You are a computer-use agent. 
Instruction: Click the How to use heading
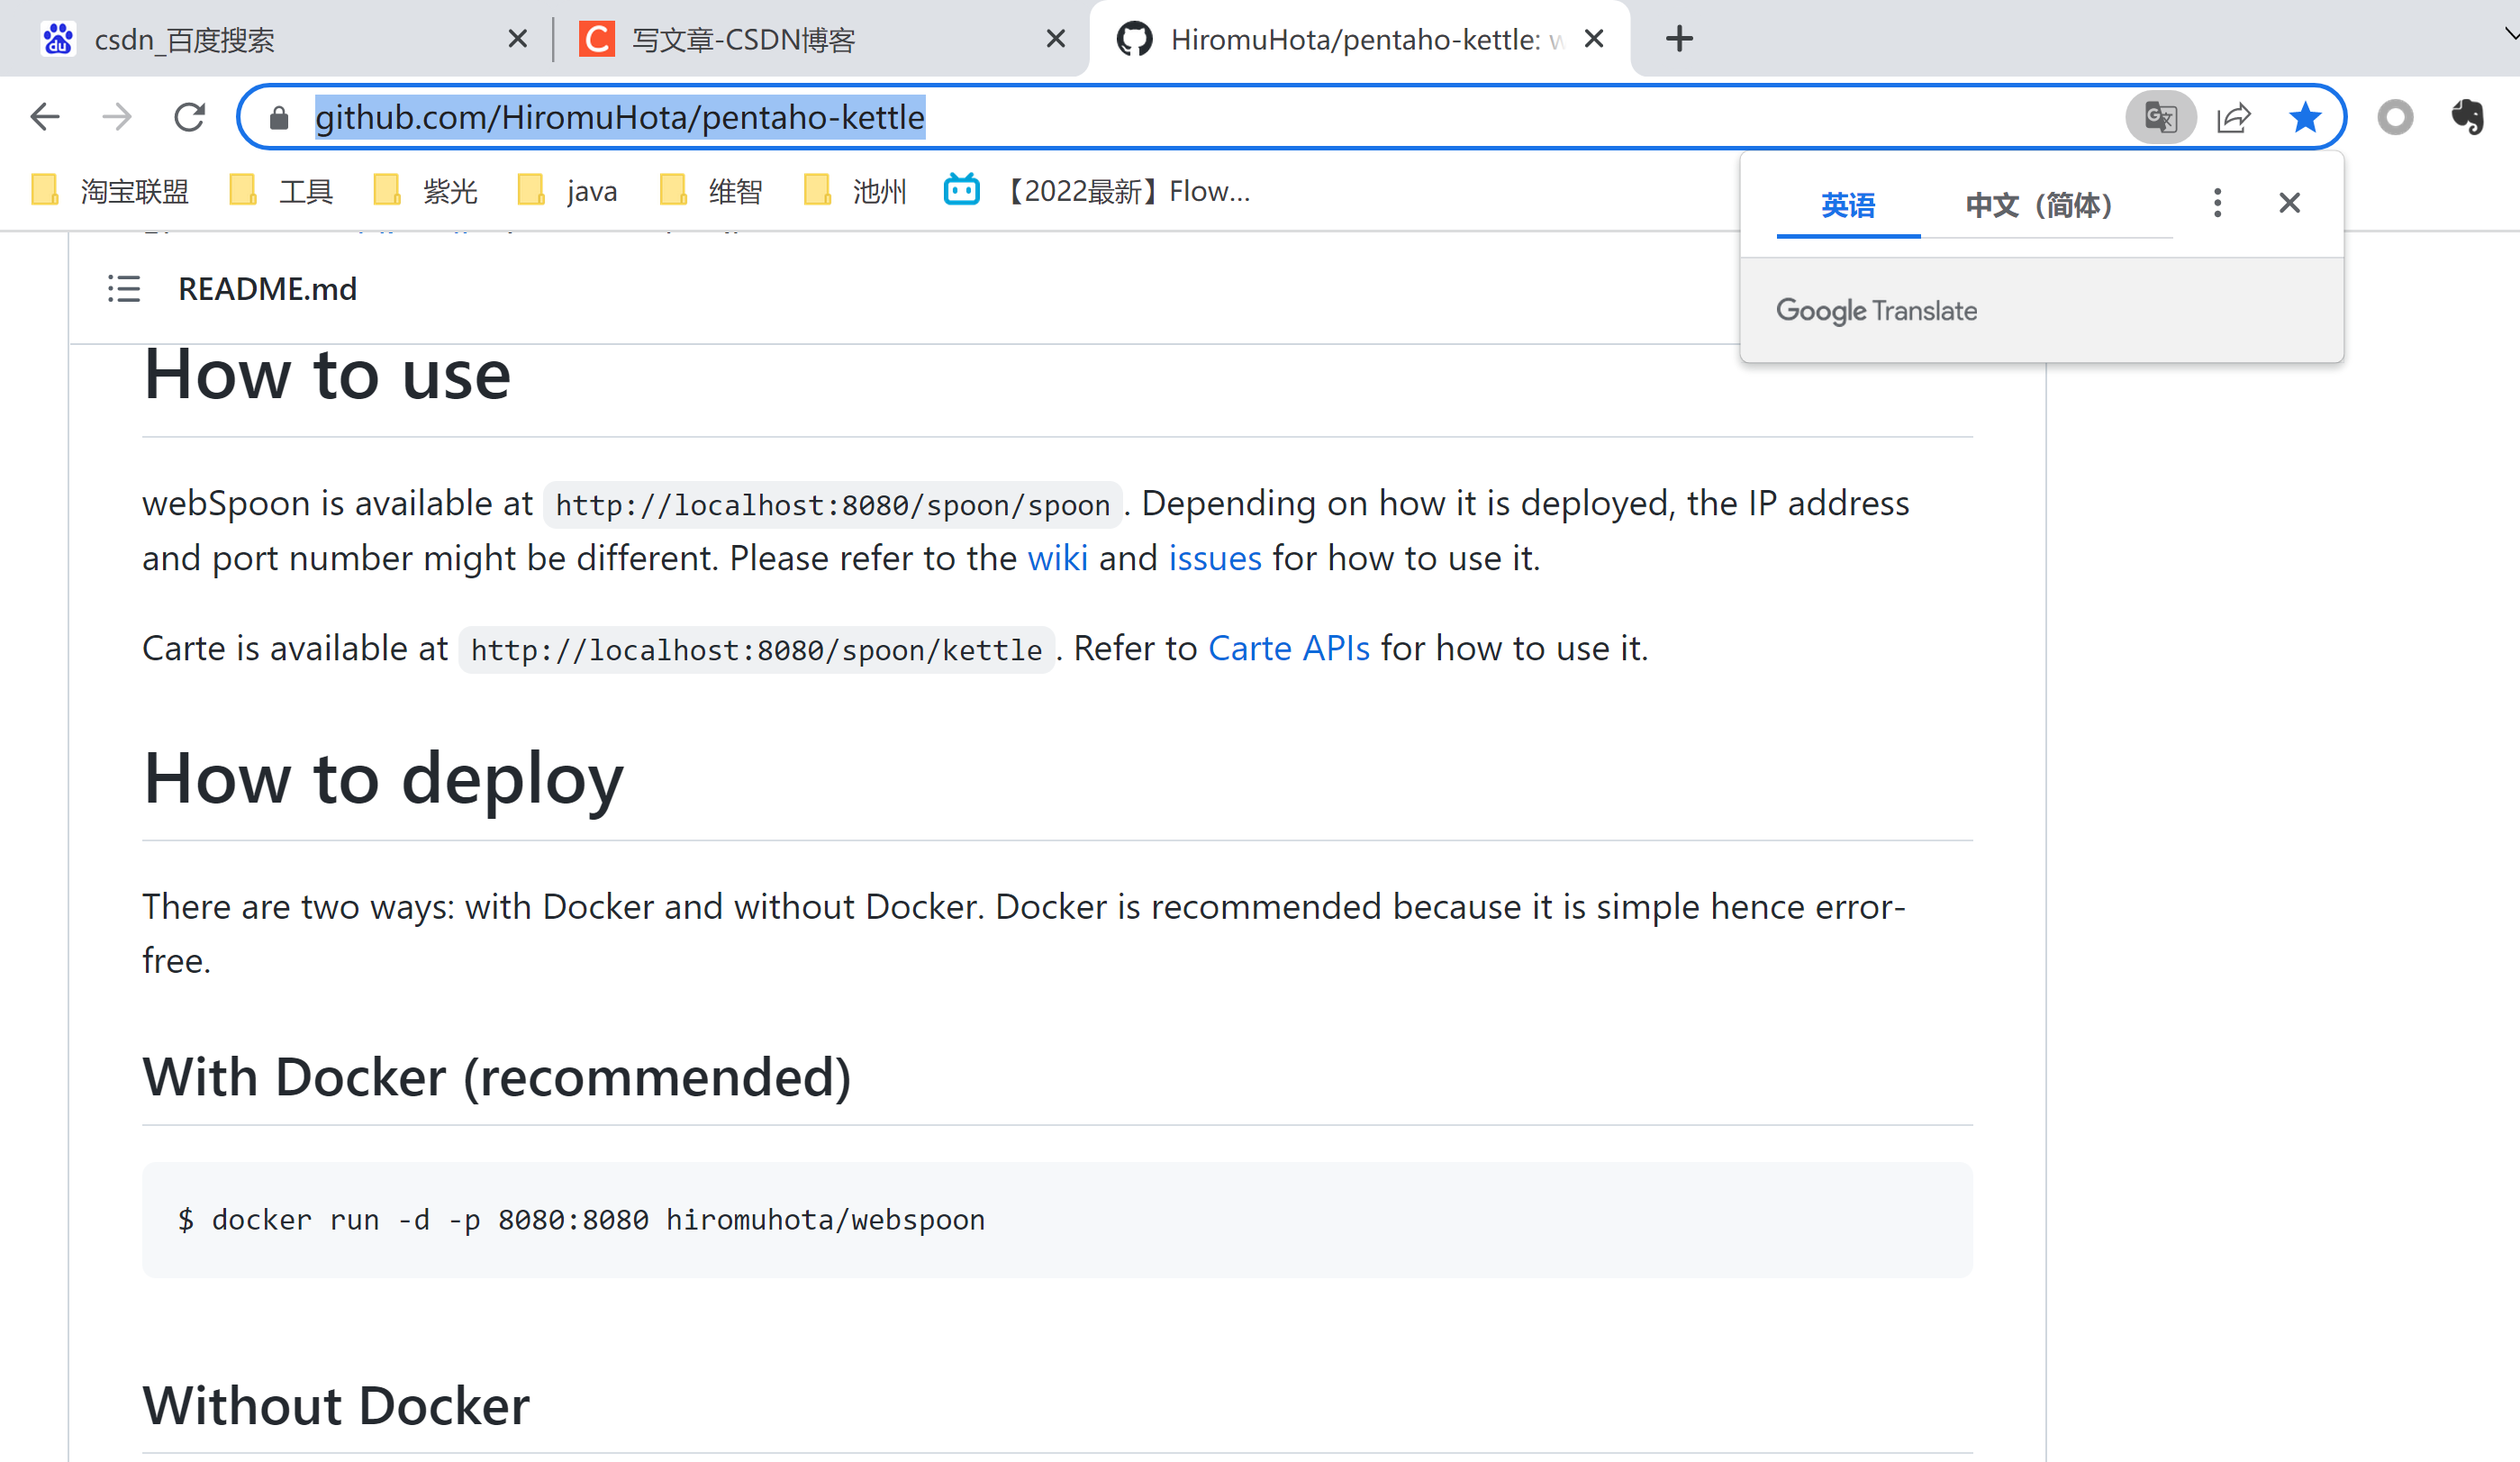pyautogui.click(x=327, y=375)
